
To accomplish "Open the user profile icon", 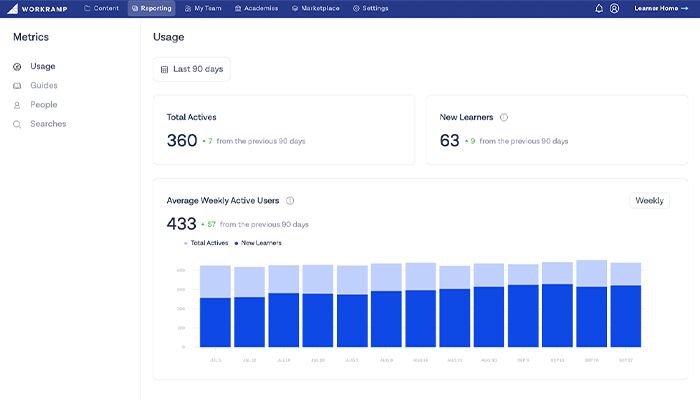I will tap(614, 8).
